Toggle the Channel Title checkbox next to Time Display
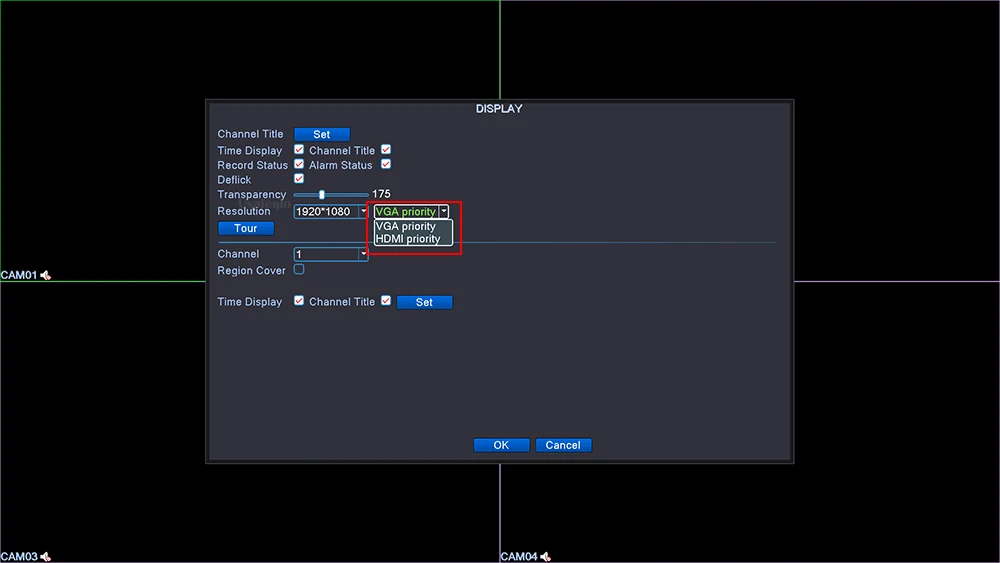 click(x=386, y=149)
